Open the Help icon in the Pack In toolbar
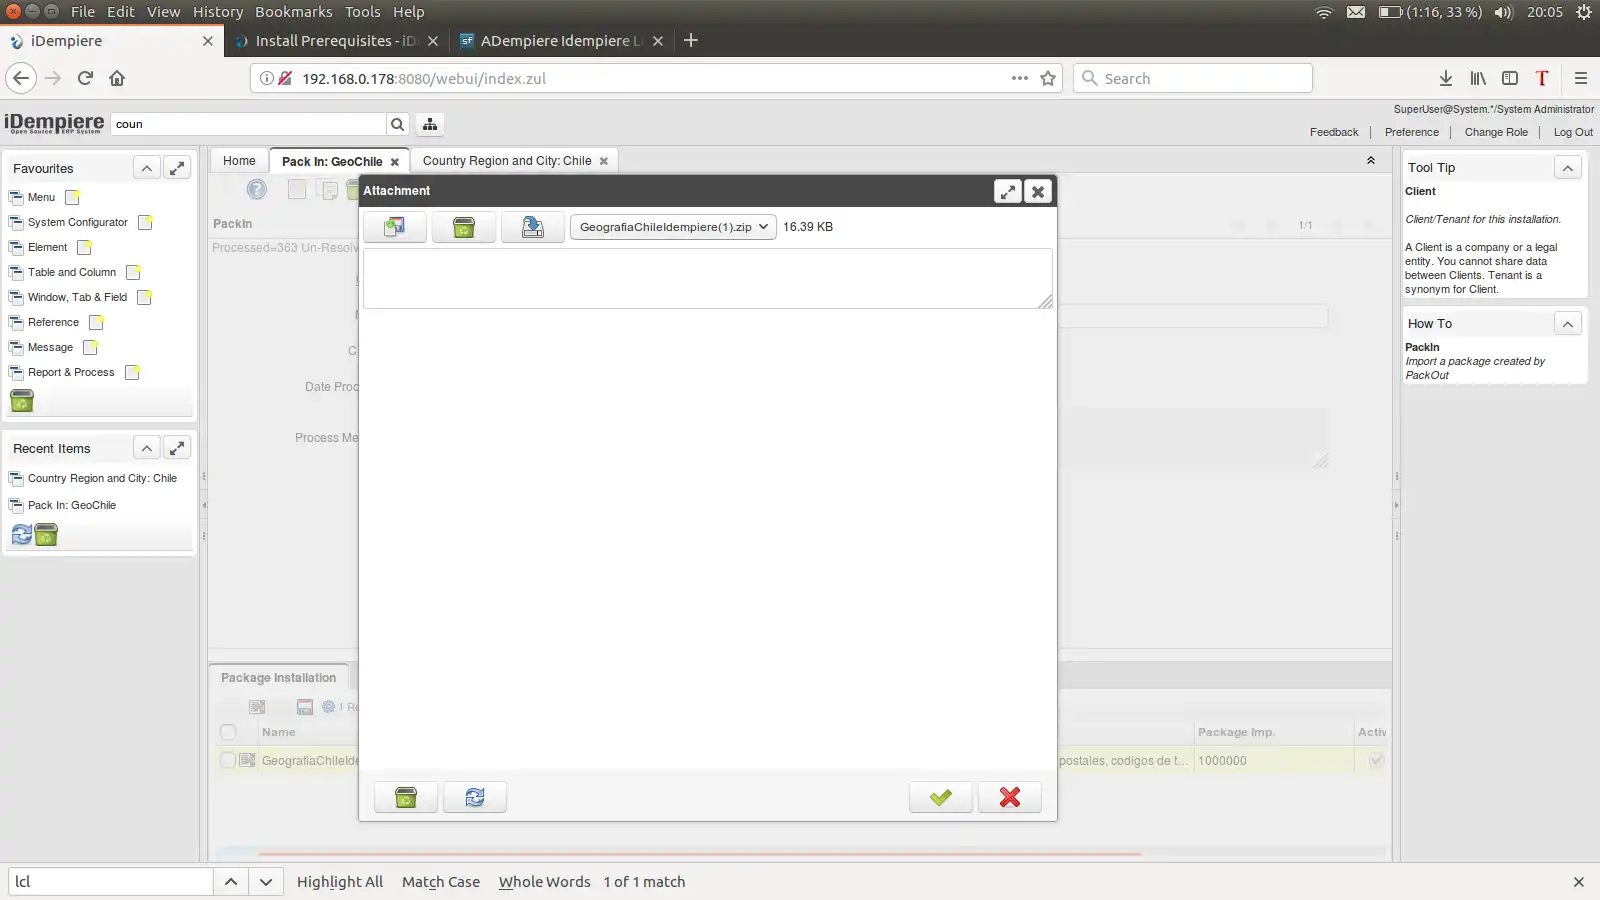 [x=257, y=189]
